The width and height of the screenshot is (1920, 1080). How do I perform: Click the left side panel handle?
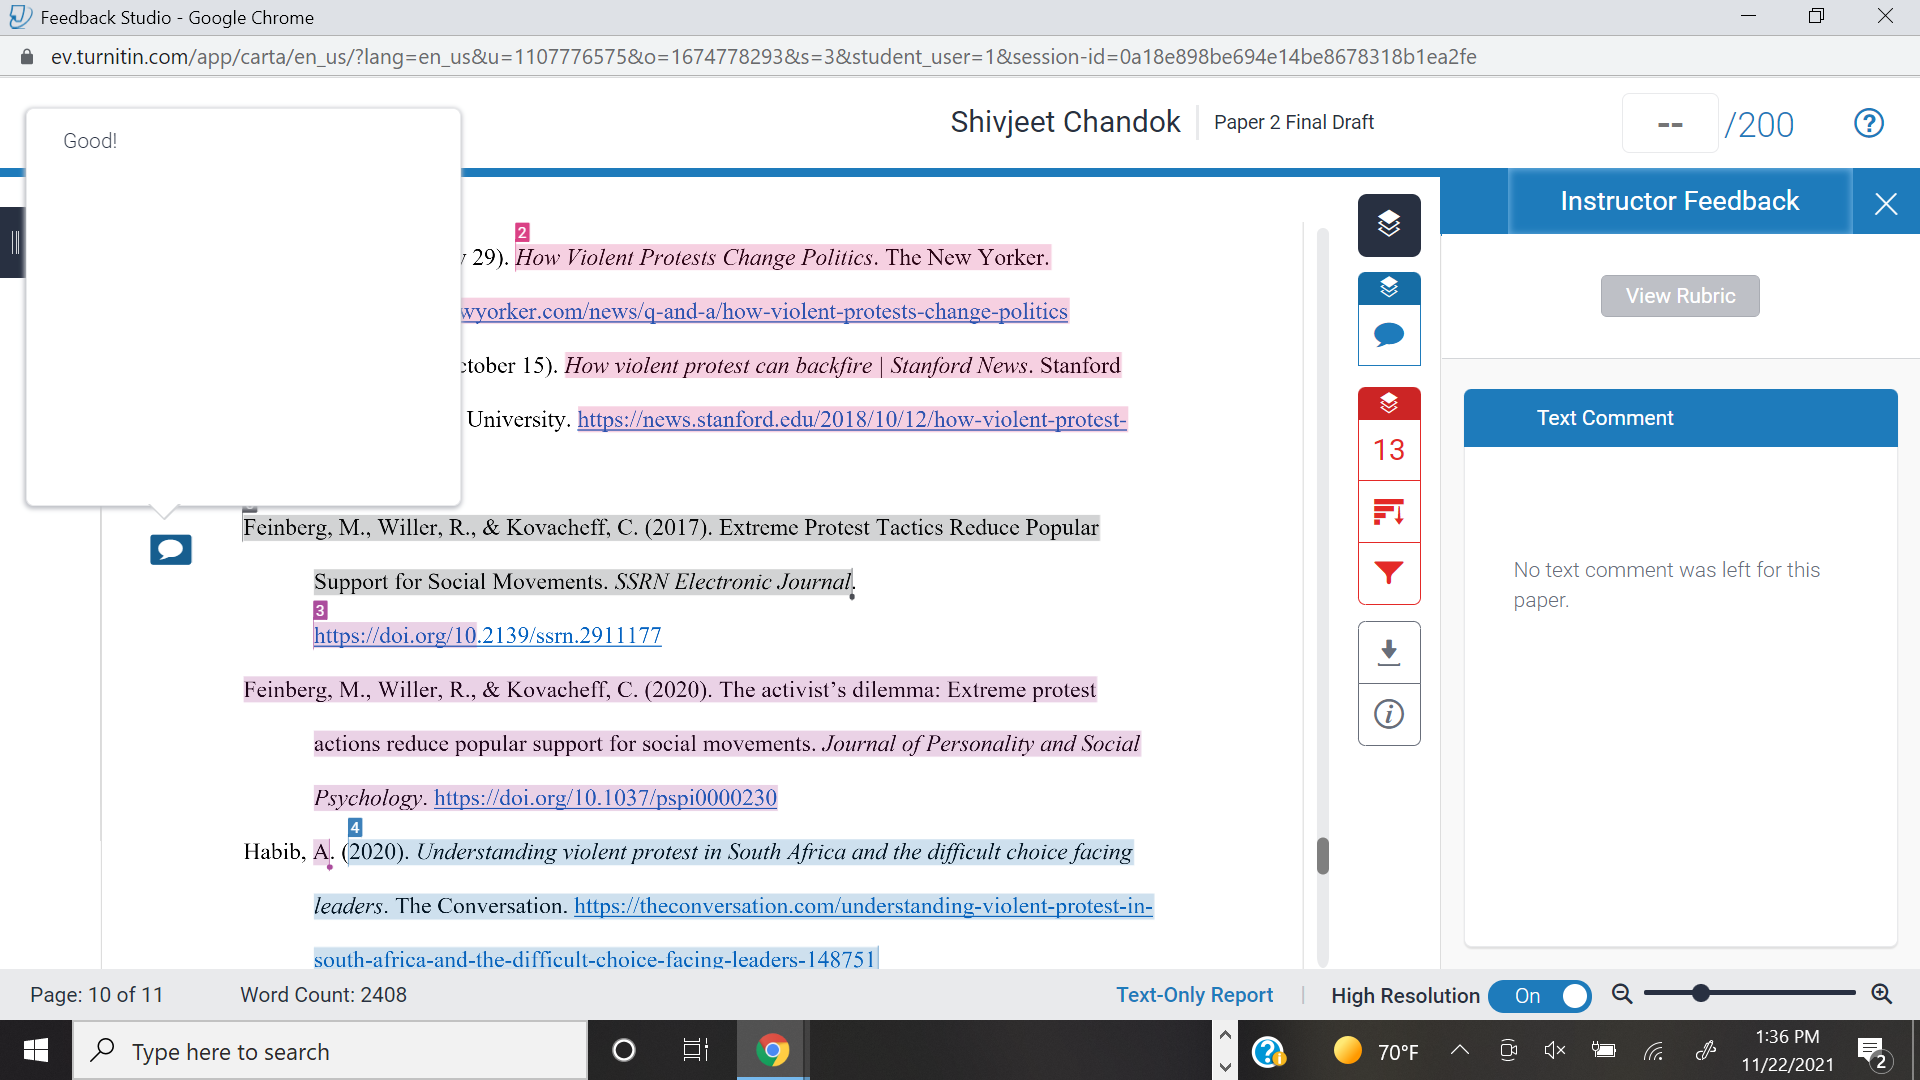pyautogui.click(x=12, y=242)
